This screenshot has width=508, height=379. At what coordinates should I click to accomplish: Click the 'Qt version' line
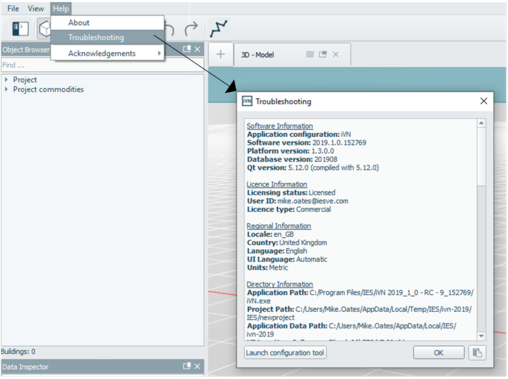coord(313,168)
